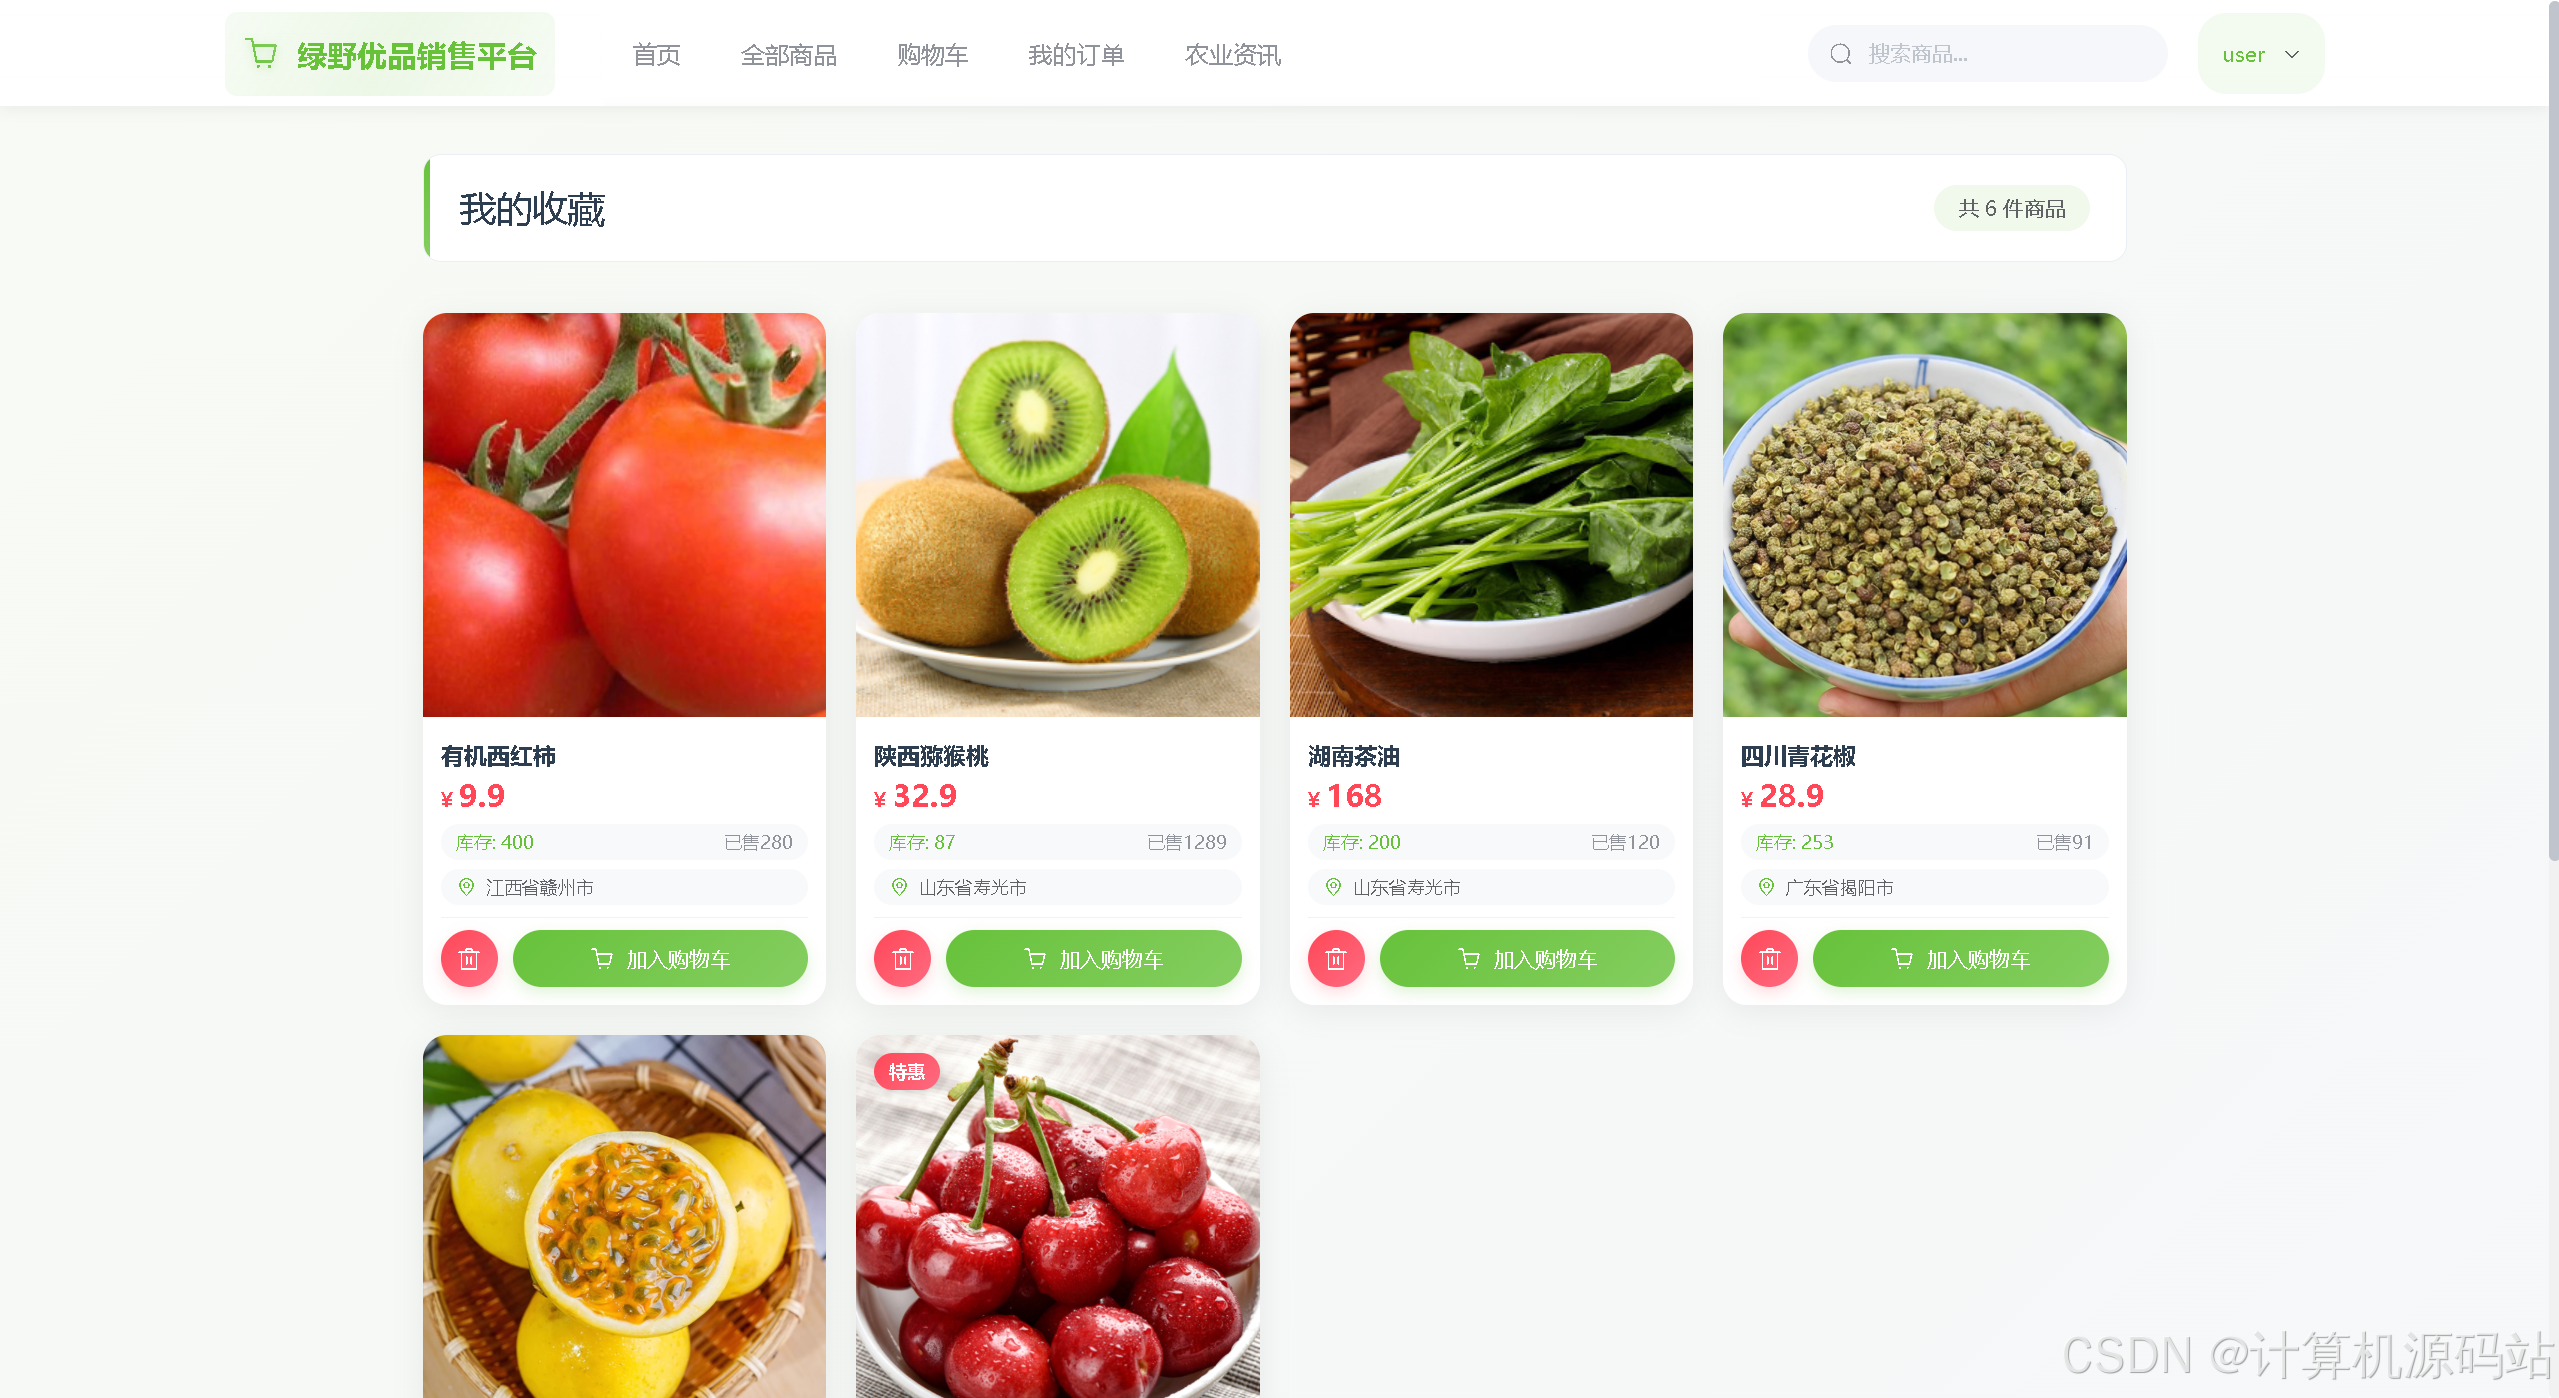Remove 陕西猕猴桃 using its red trash icon
The height and width of the screenshot is (1398, 2559).
coord(902,959)
